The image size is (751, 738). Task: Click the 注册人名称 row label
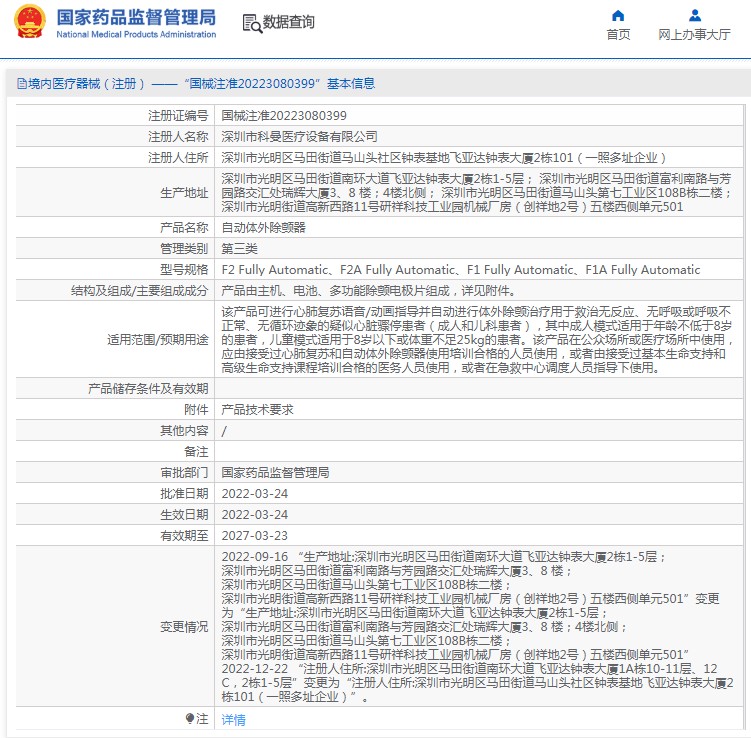click(178, 136)
